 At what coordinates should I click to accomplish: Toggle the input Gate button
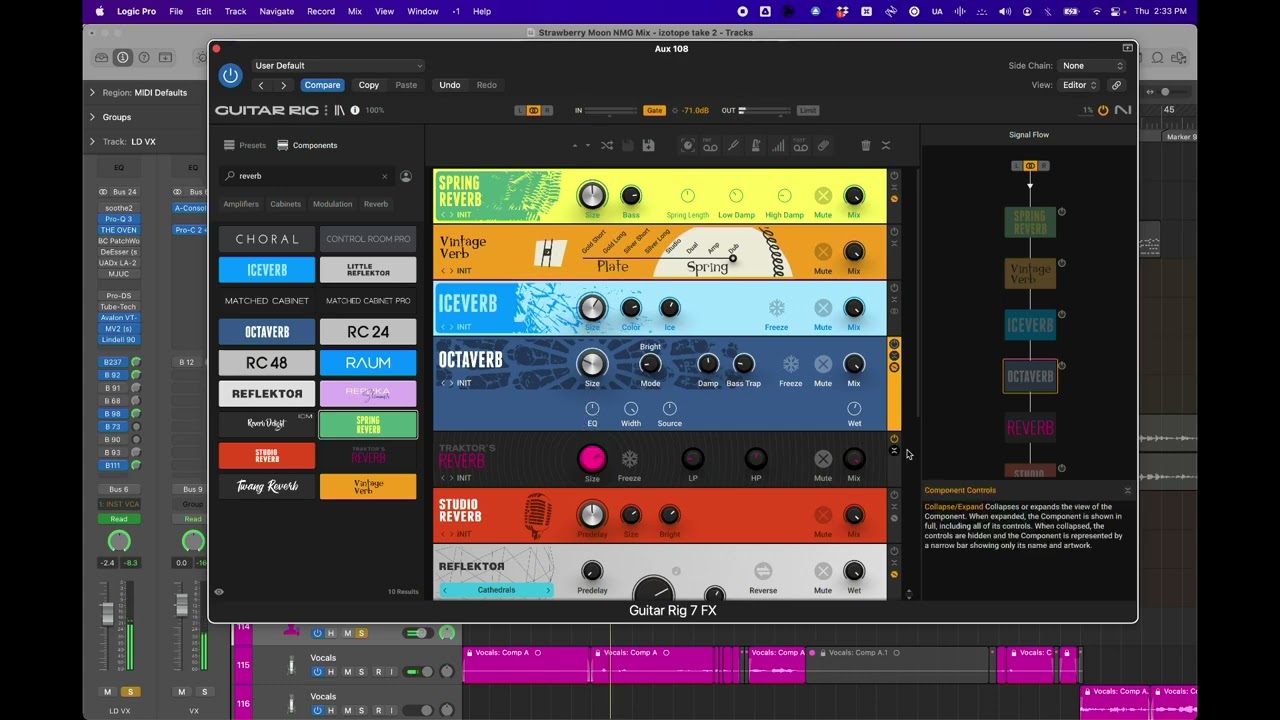tap(654, 110)
